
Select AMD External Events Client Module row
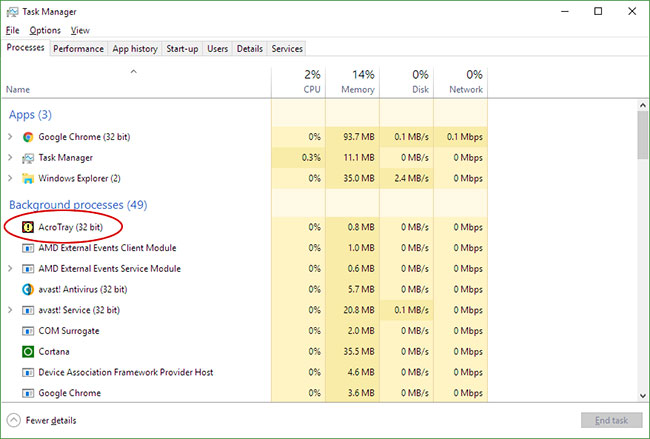point(245,248)
